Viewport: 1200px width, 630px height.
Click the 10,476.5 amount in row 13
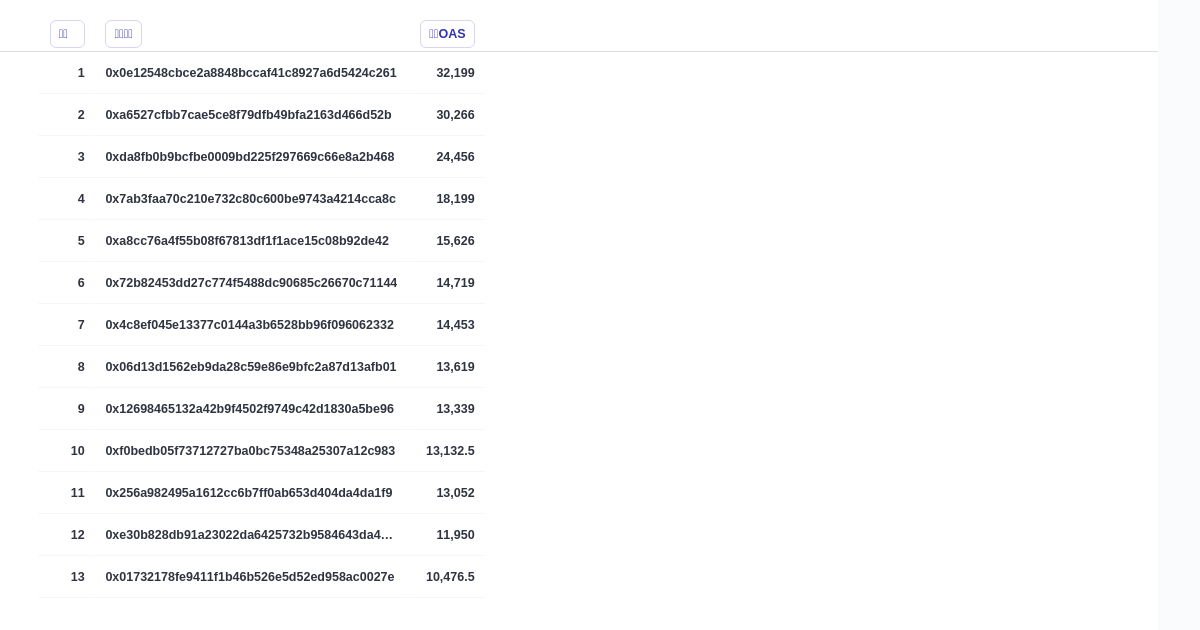pyautogui.click(x=450, y=577)
